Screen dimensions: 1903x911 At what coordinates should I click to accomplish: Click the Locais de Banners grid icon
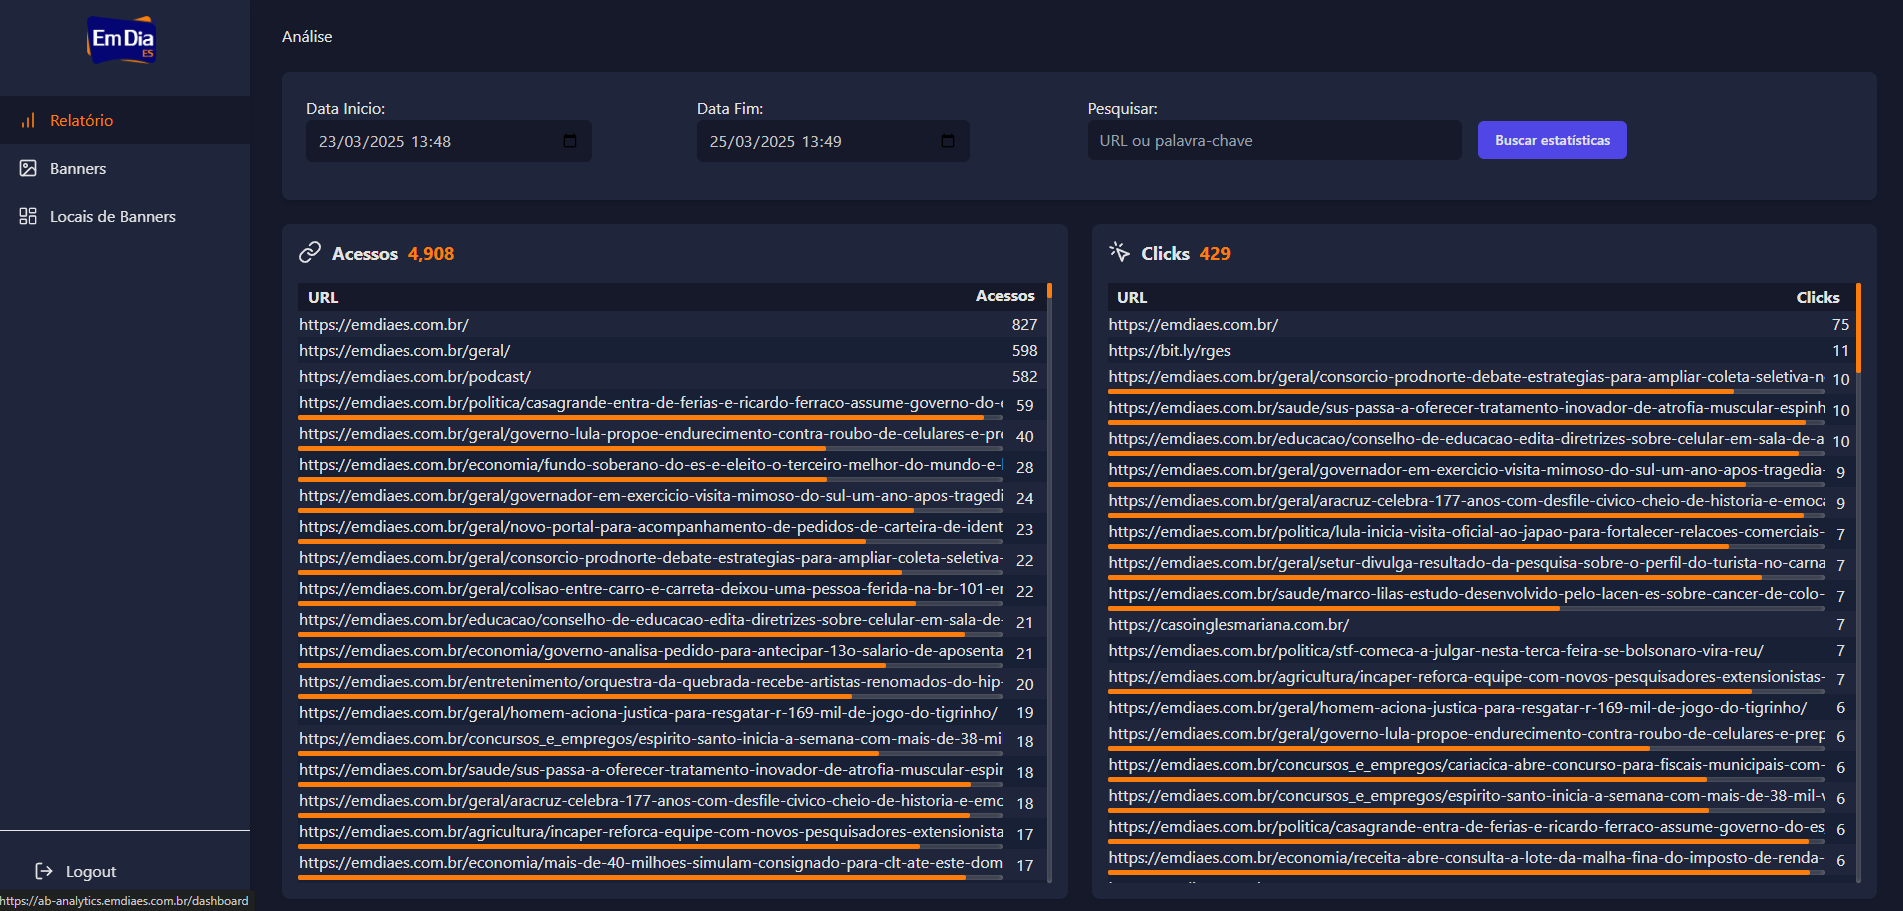coord(28,216)
